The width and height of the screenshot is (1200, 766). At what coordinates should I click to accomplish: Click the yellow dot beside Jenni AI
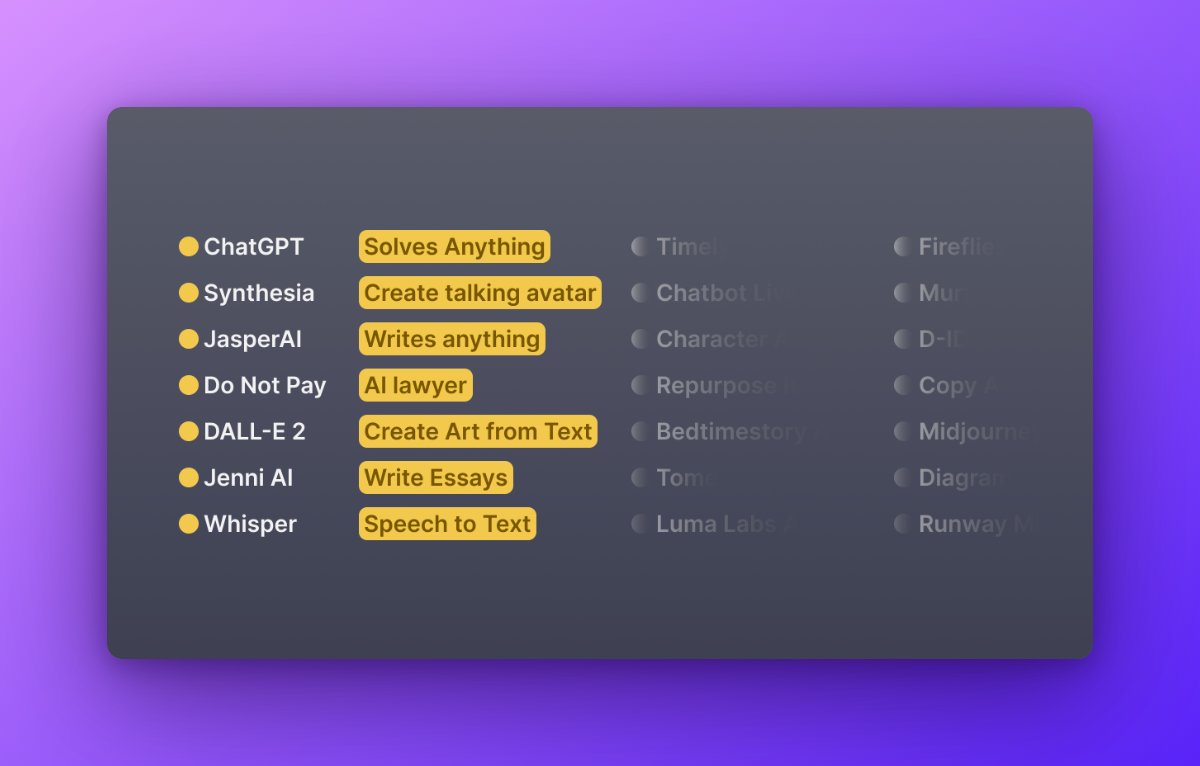[188, 477]
